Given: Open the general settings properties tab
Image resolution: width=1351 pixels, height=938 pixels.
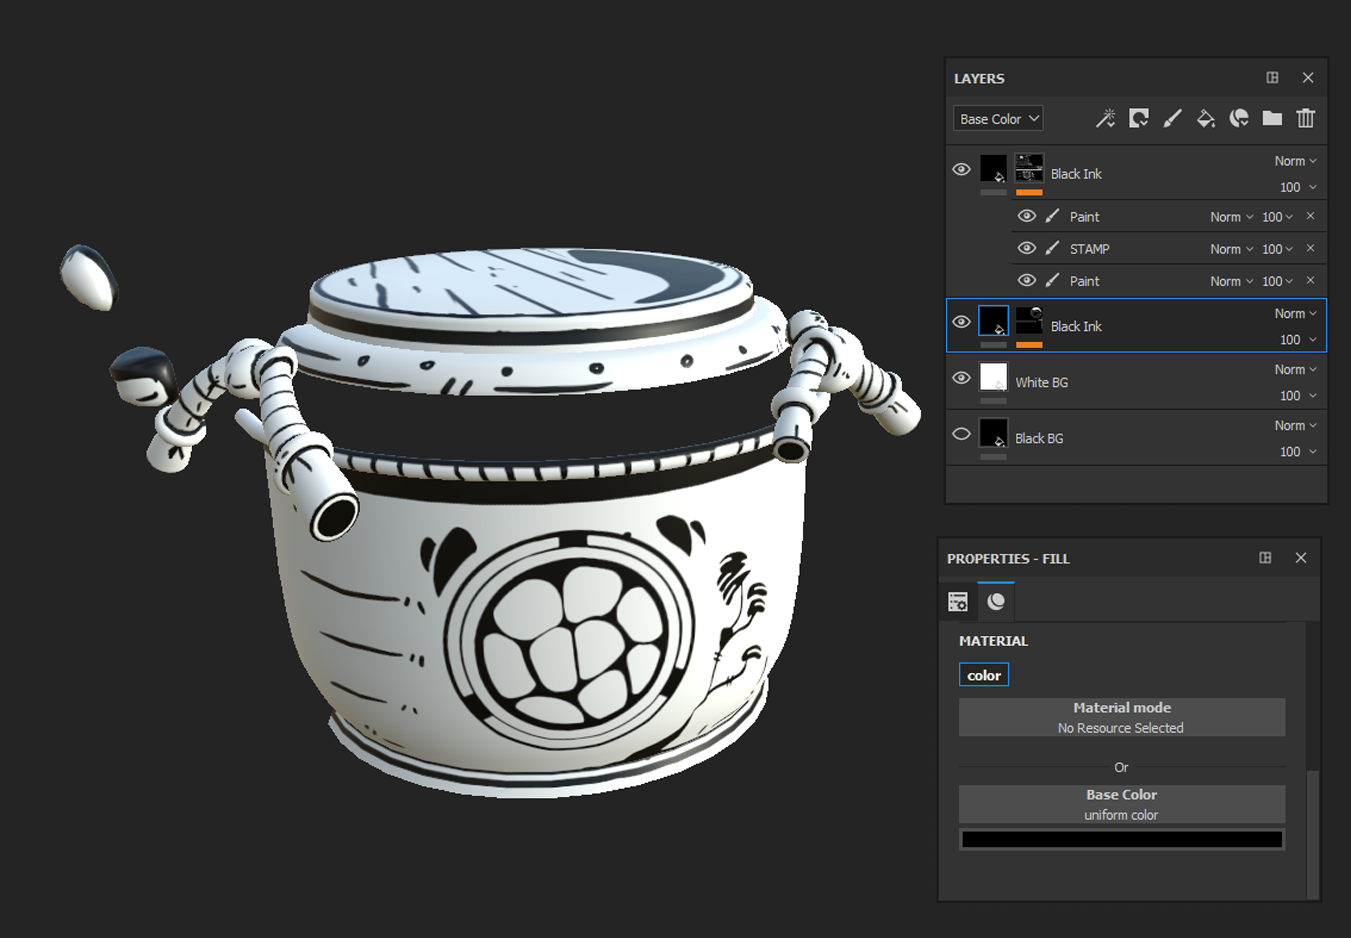Looking at the screenshot, I should (958, 601).
